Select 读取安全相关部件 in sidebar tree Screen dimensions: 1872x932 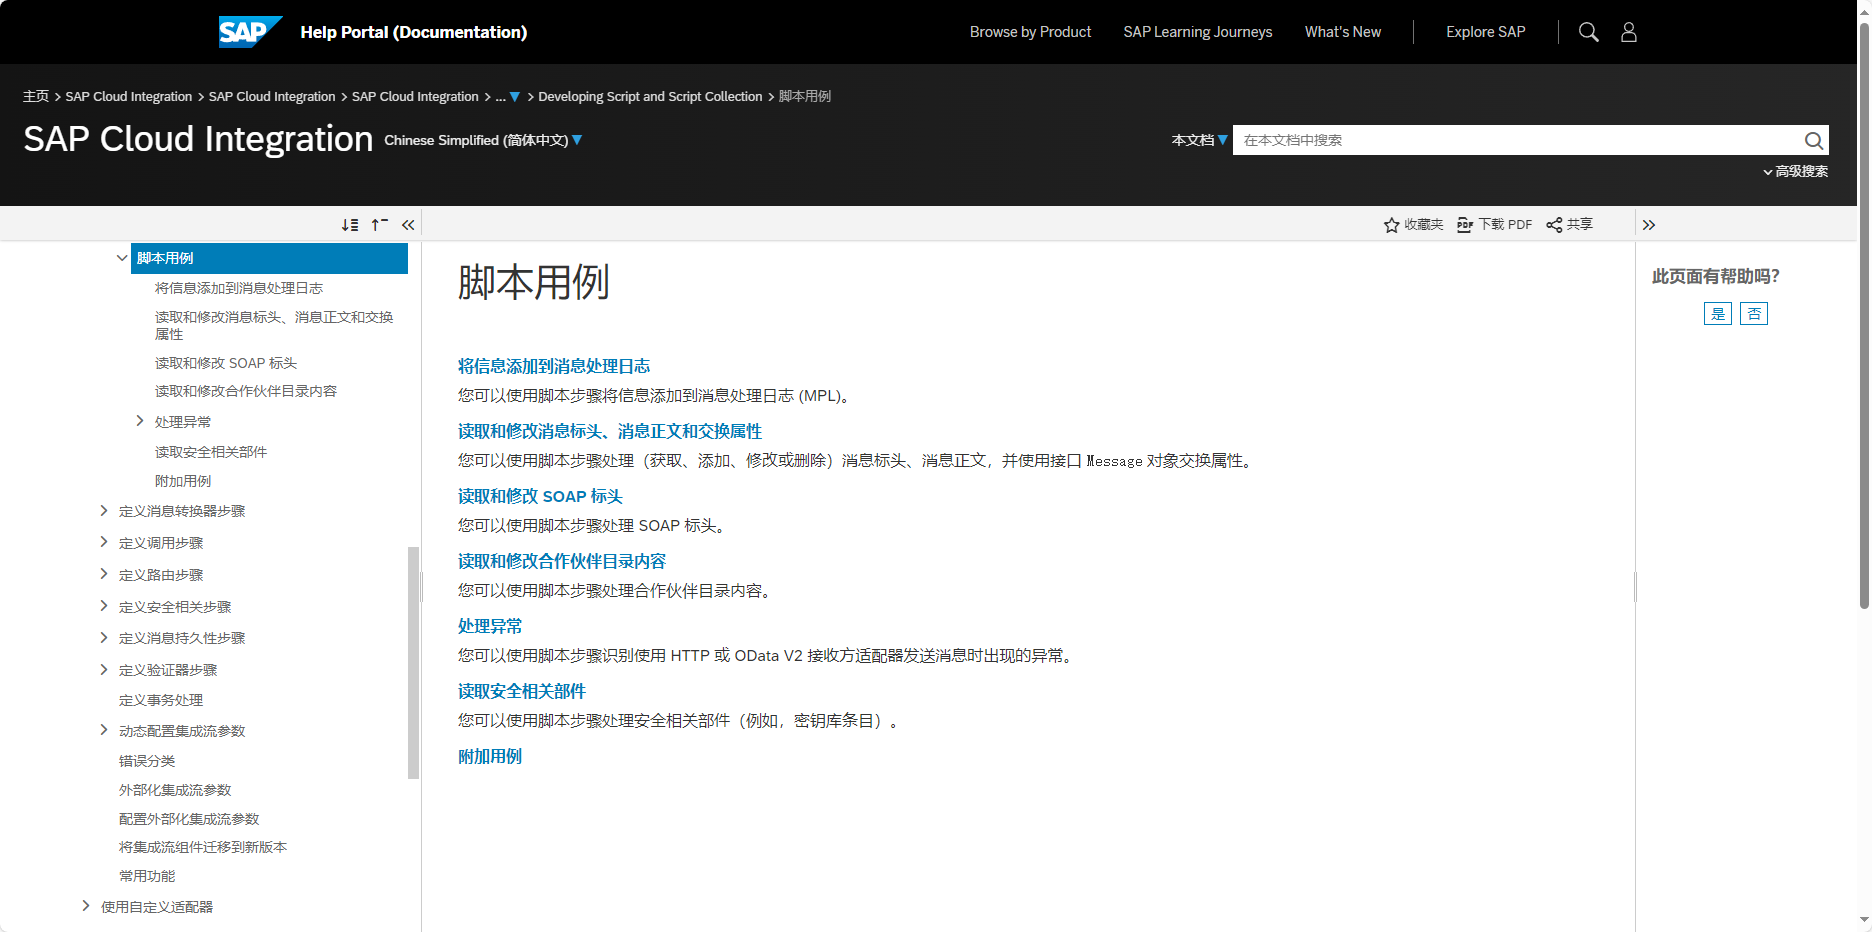pyautogui.click(x=211, y=452)
